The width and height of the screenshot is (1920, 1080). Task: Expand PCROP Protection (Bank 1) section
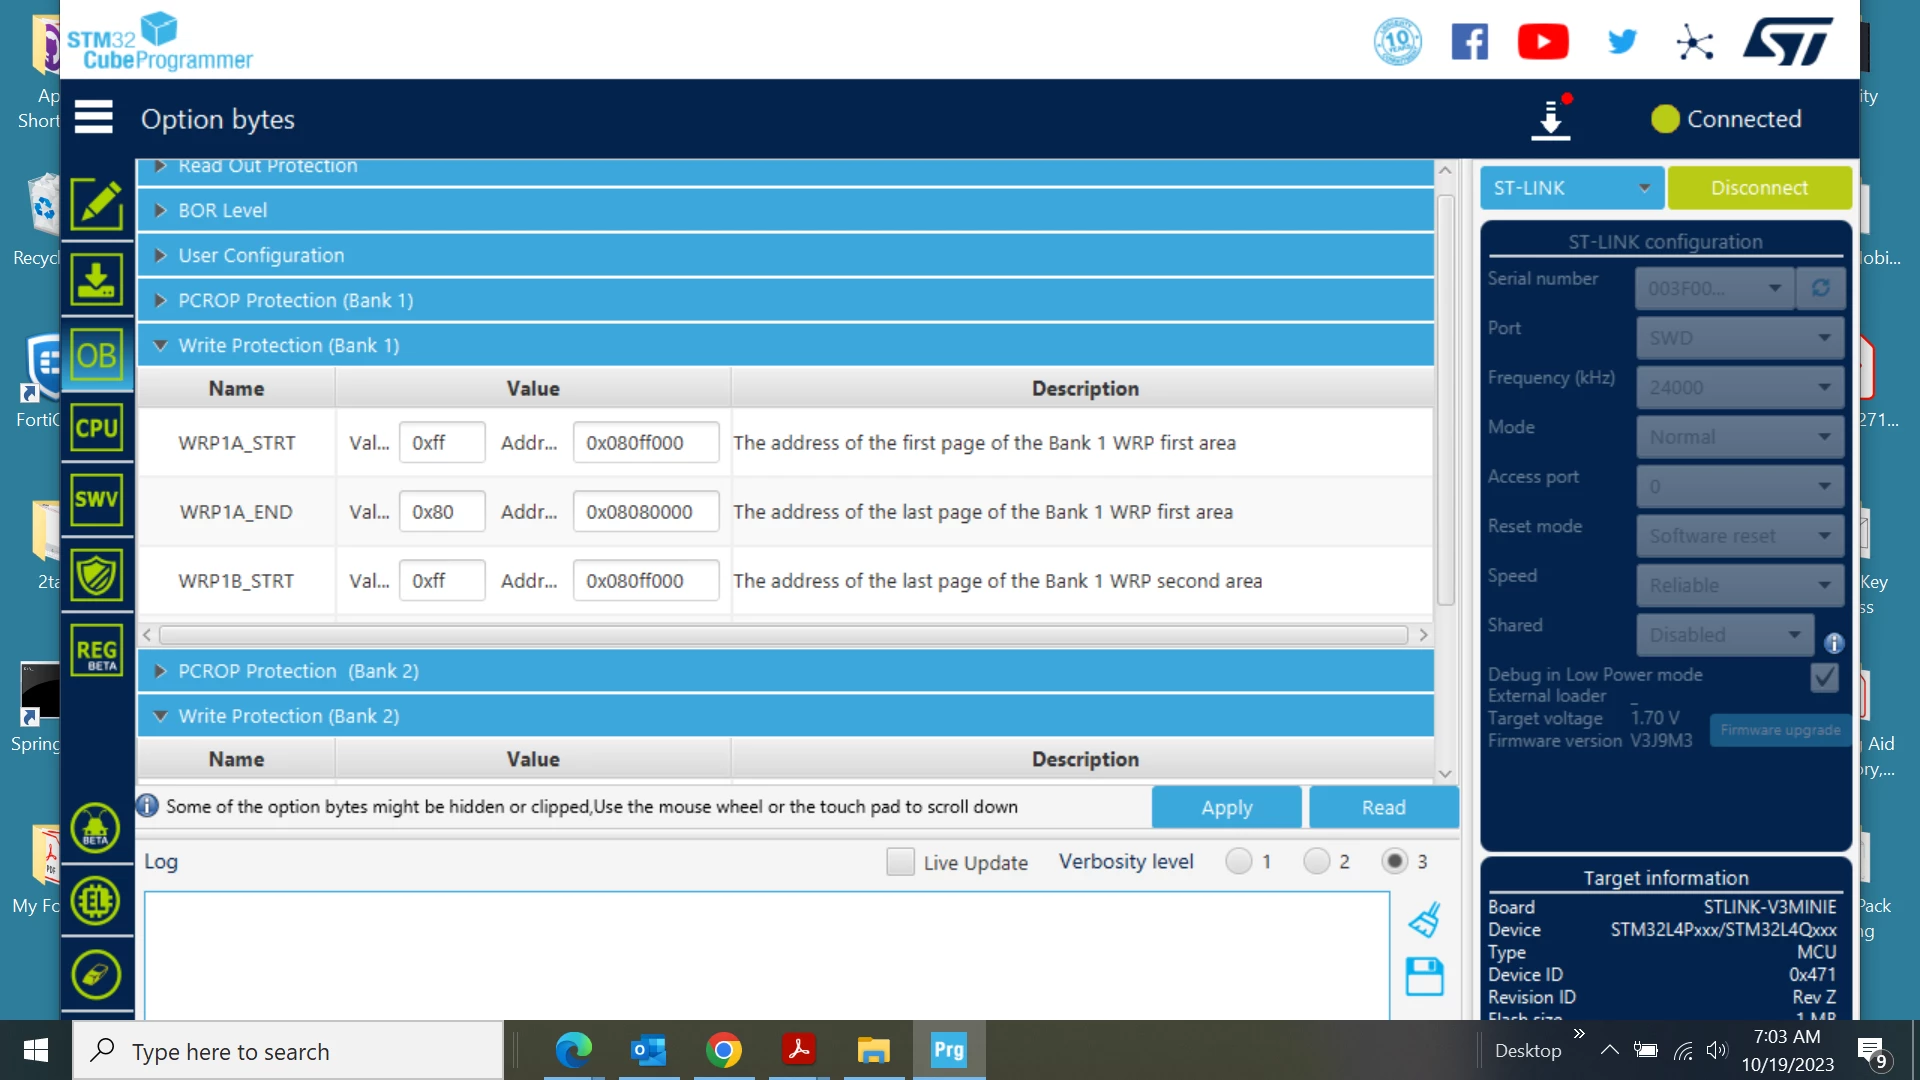coord(785,300)
